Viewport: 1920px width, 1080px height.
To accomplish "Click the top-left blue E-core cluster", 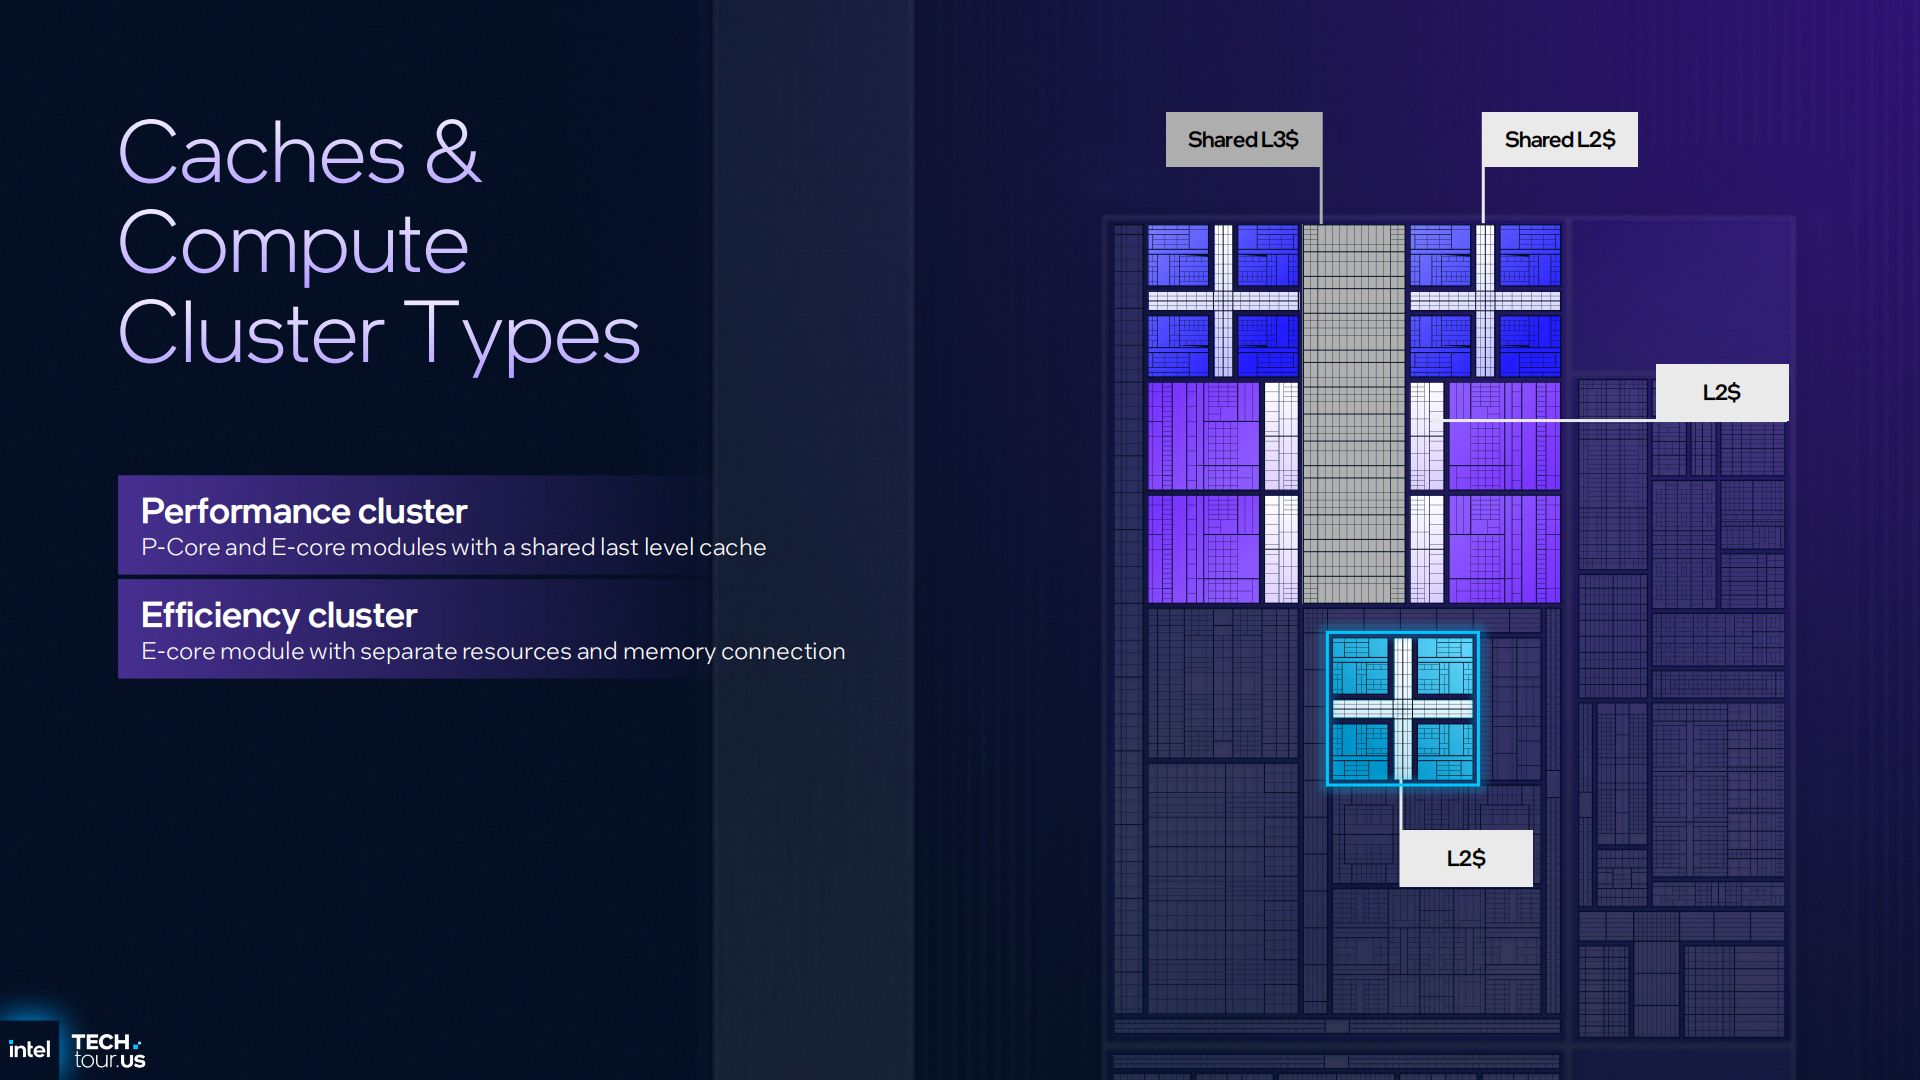I will pos(1223,300).
